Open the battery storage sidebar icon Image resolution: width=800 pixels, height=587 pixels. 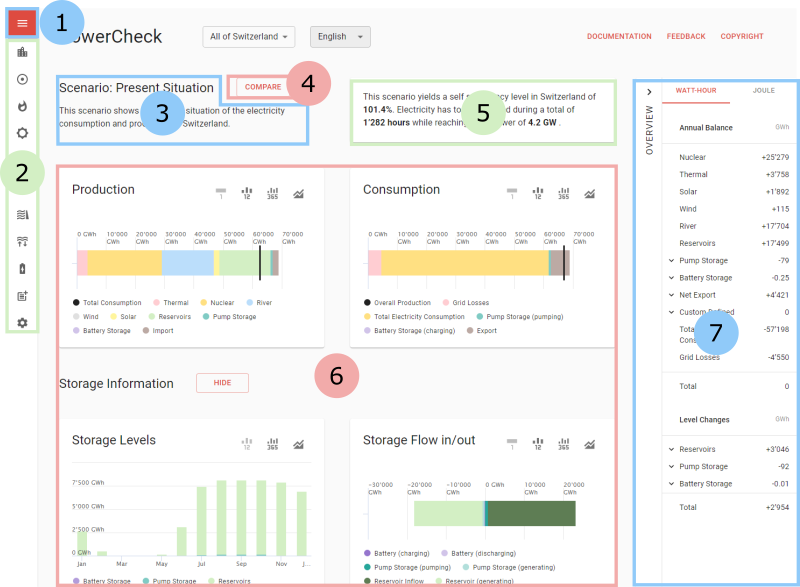click(x=23, y=269)
